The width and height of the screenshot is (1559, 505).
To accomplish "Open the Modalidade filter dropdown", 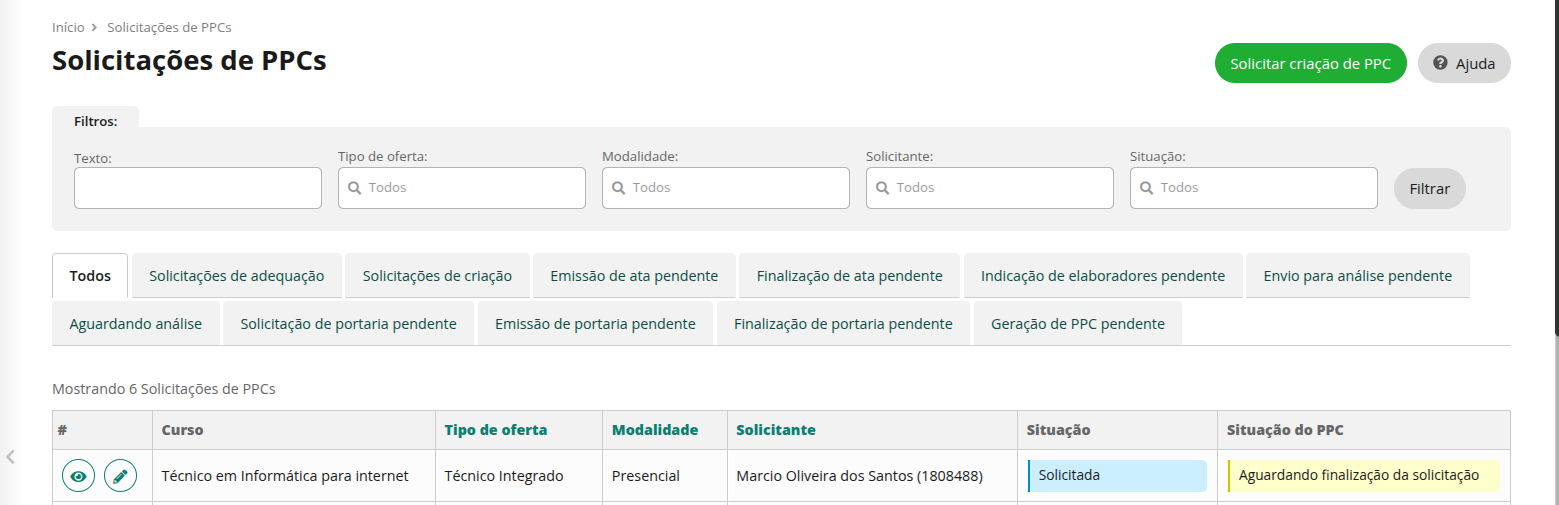I will (725, 188).
